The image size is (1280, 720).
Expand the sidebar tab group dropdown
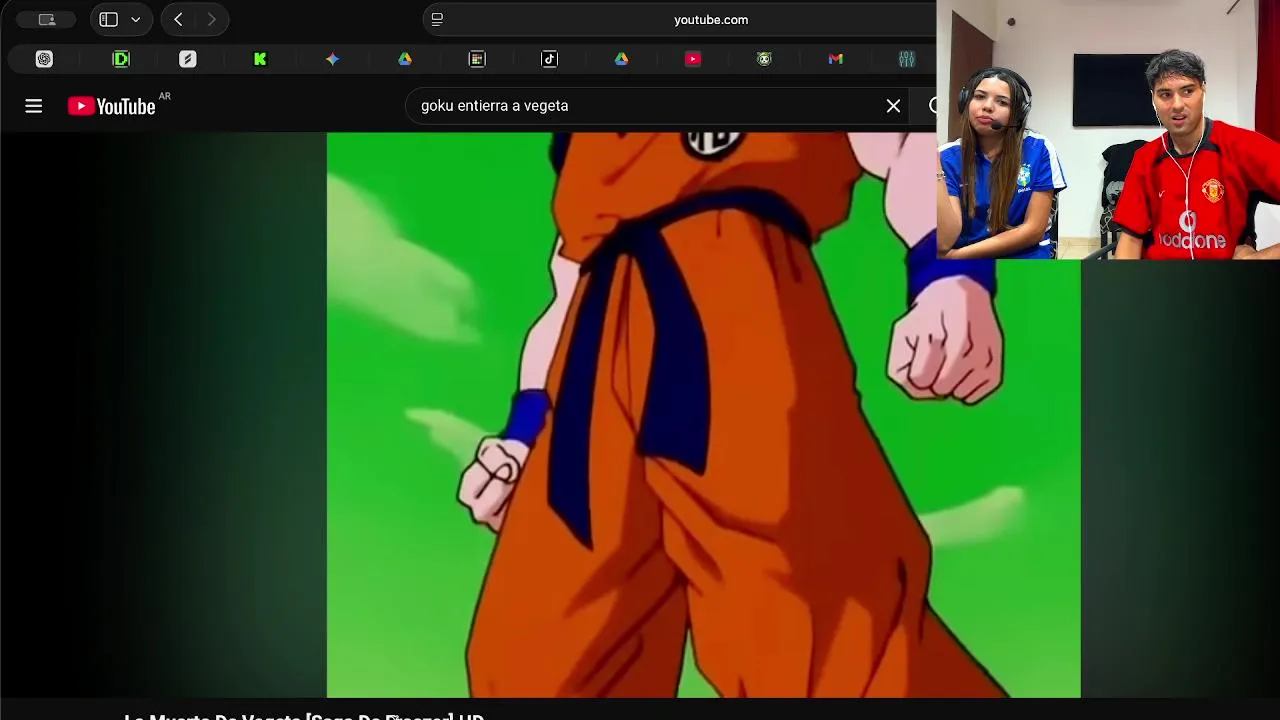(x=136, y=19)
